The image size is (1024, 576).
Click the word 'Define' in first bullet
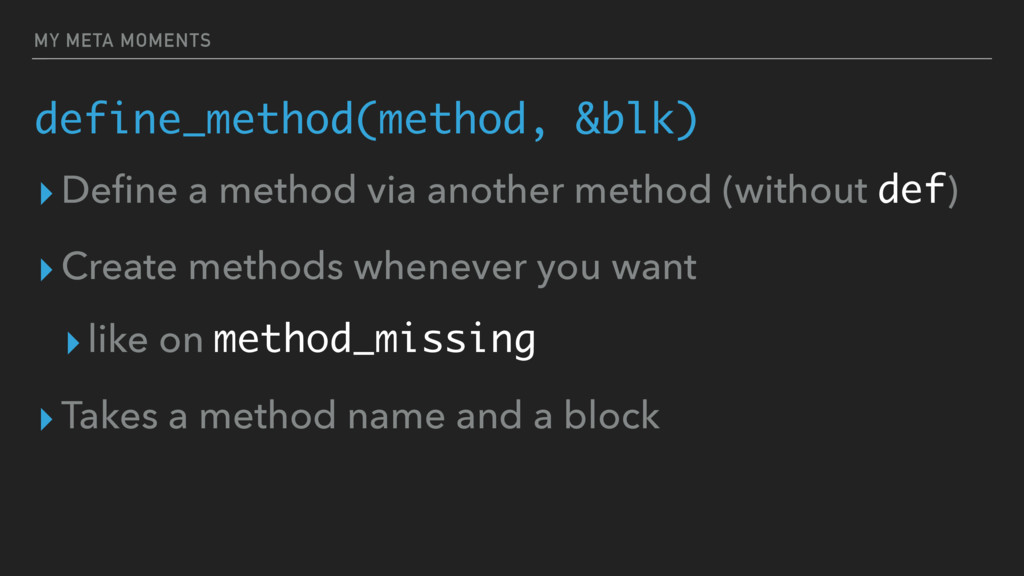click(120, 190)
